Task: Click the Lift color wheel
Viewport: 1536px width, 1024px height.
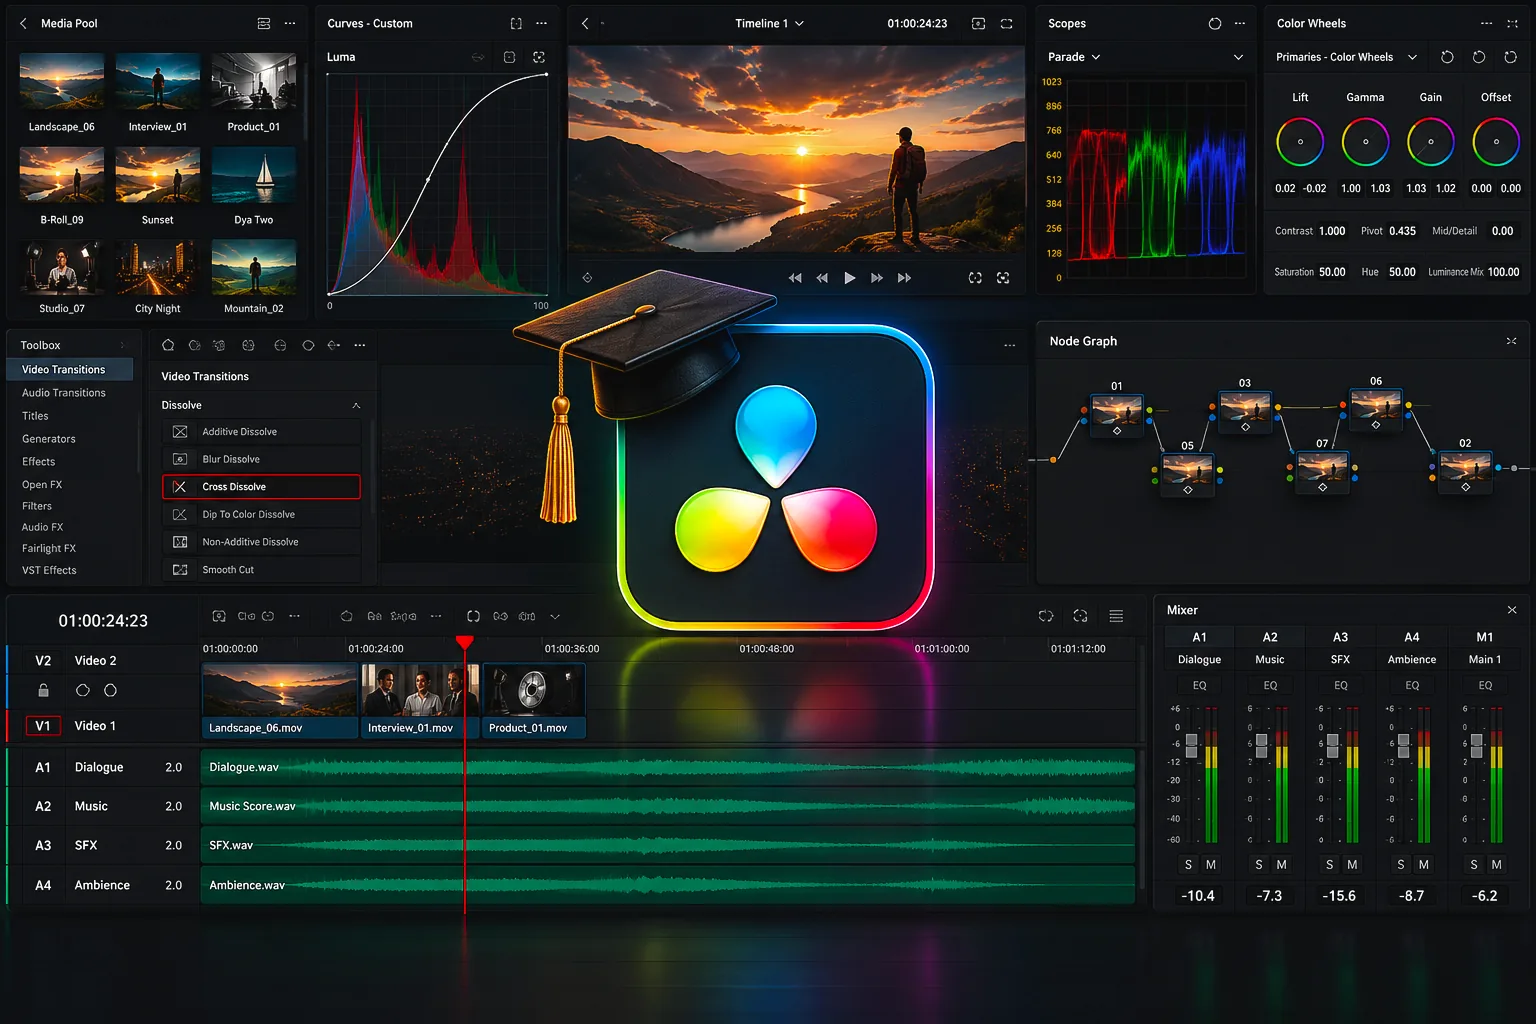Action: pos(1300,142)
